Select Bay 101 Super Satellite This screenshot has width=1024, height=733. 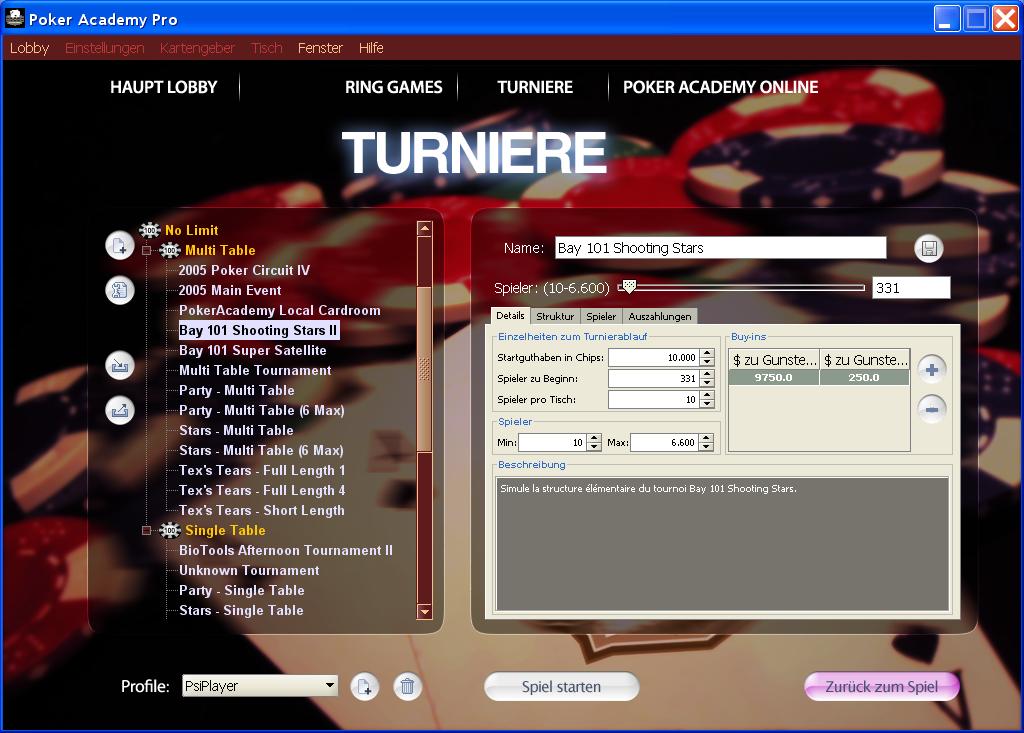click(x=253, y=350)
